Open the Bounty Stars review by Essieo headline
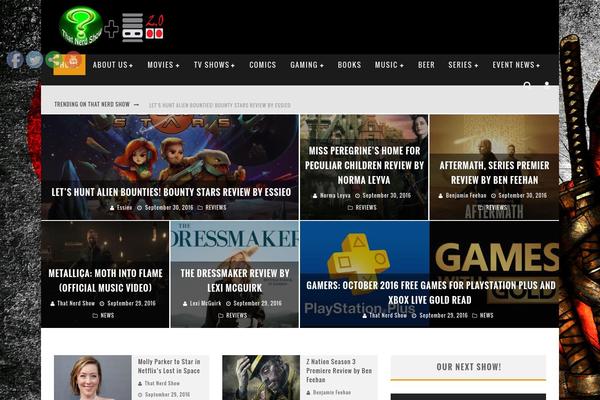The width and height of the screenshot is (600, 400). tap(171, 192)
